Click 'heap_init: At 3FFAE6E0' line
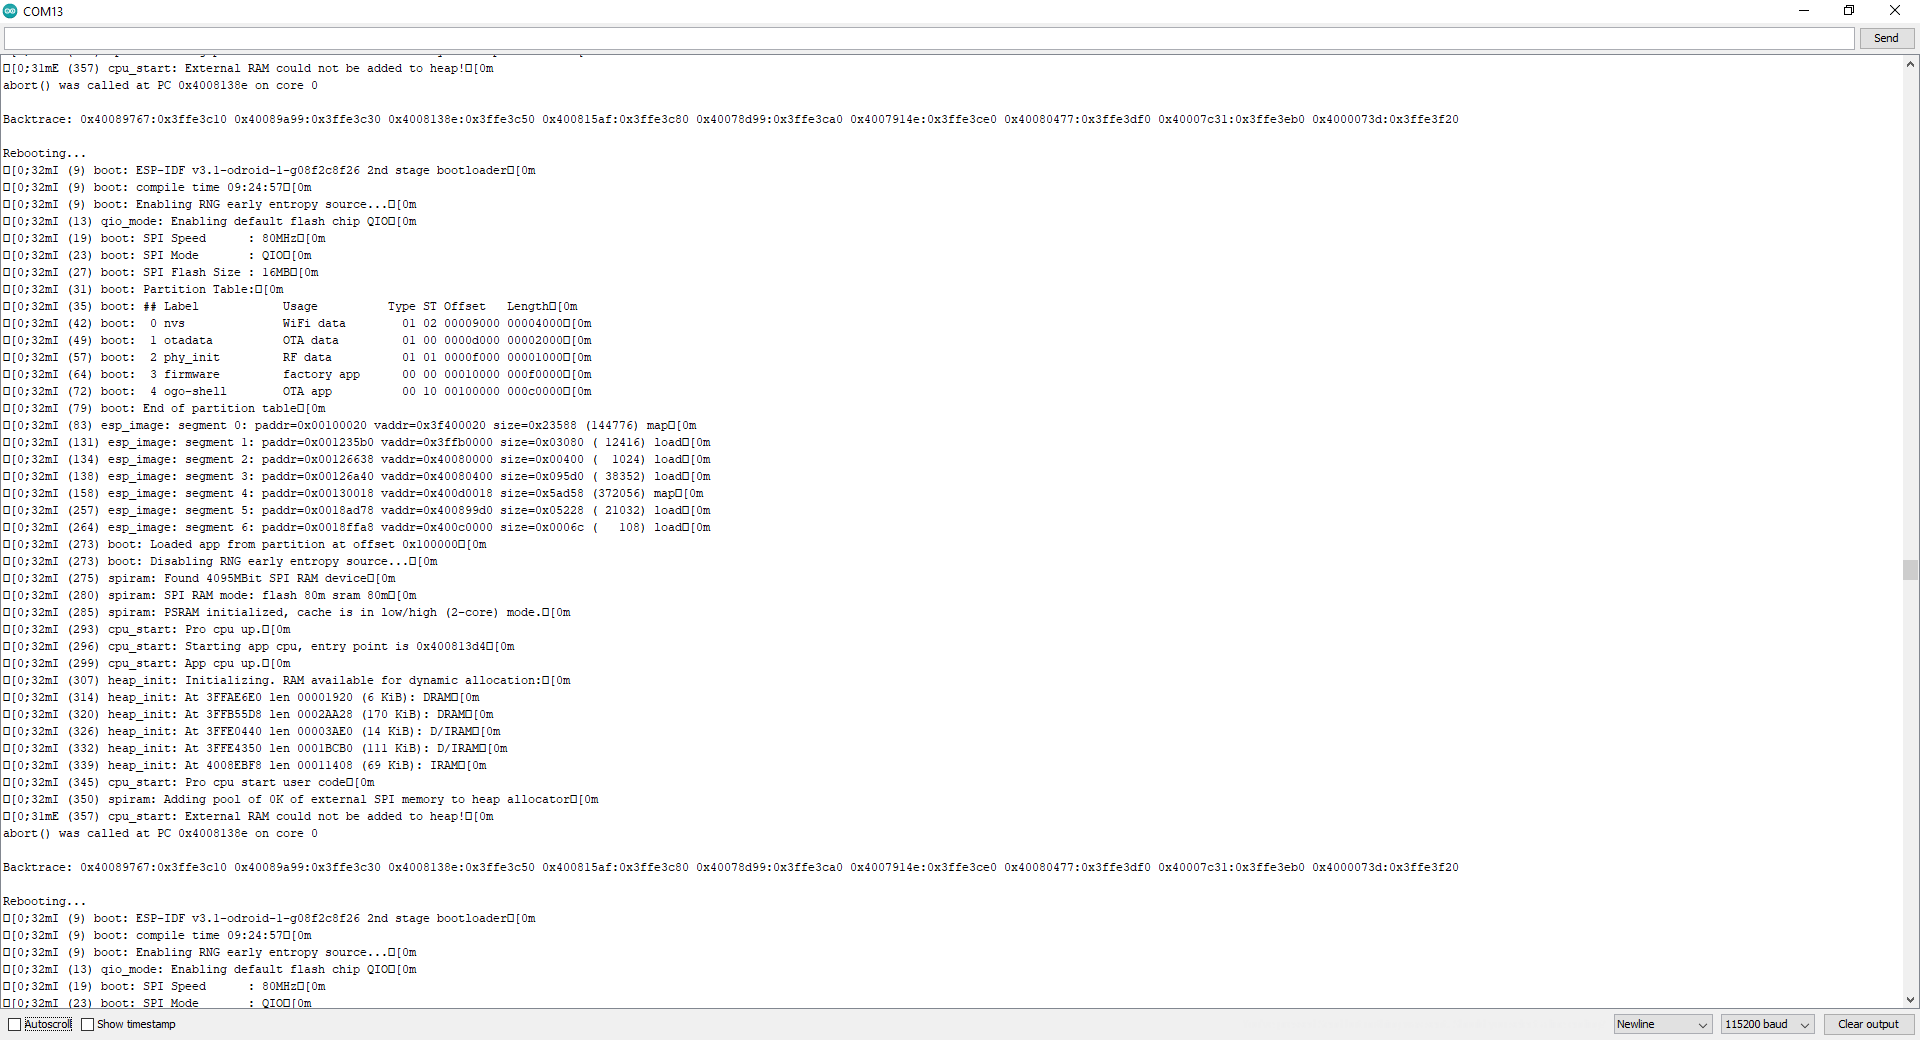The image size is (1920, 1040). click(241, 697)
